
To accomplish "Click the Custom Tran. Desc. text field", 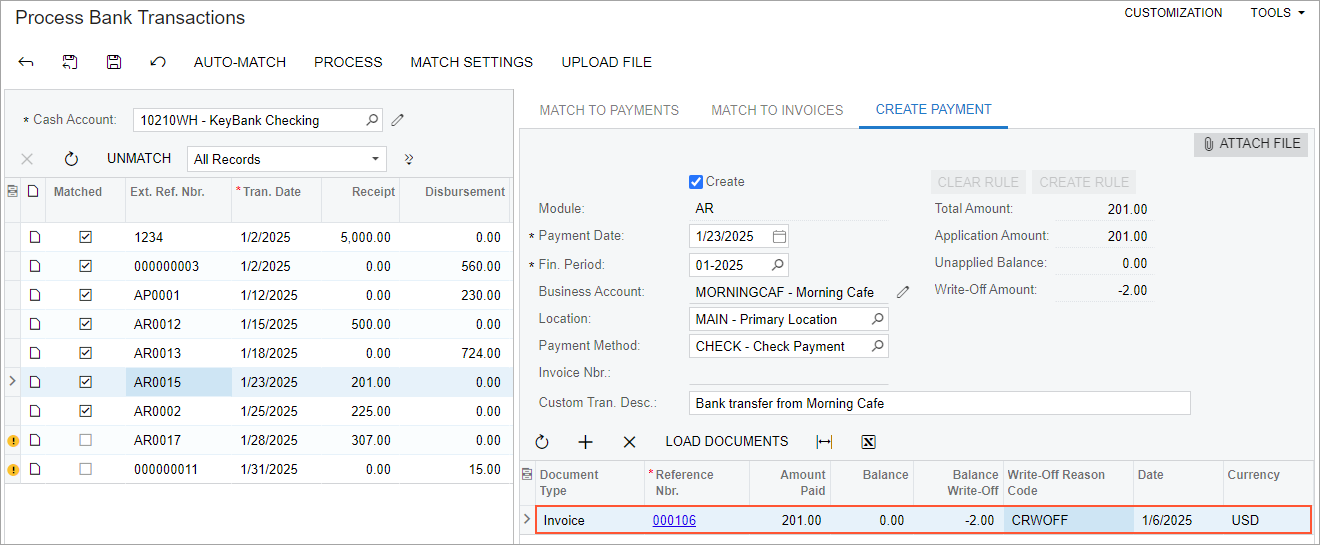I will (939, 403).
